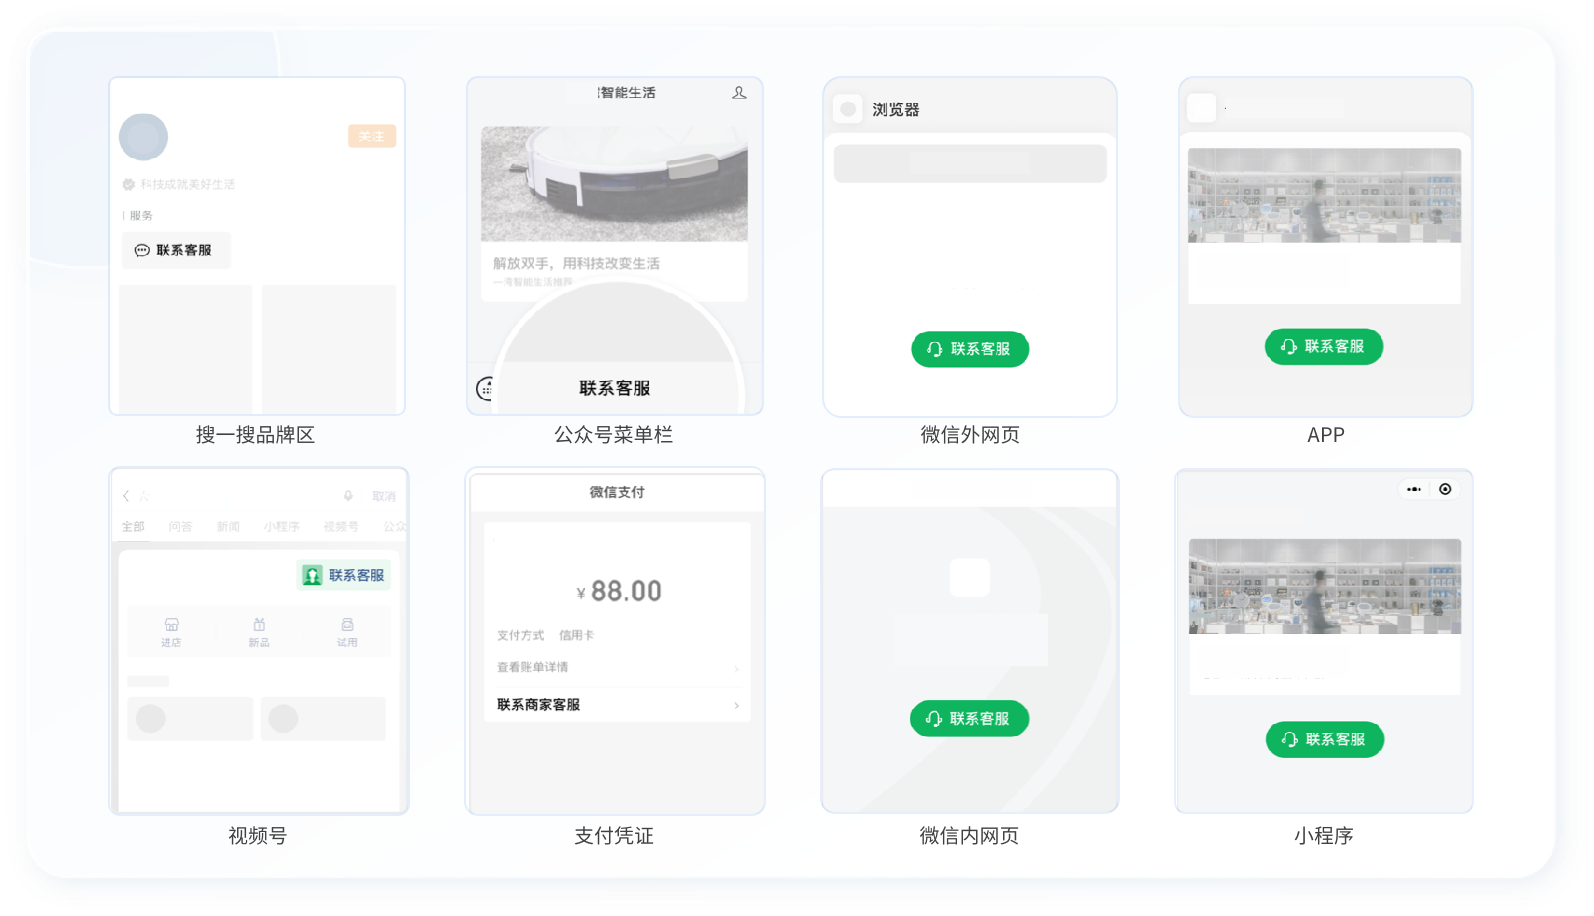
Task: Click the profile icon beside 智能生活 title
Action: [x=739, y=93]
